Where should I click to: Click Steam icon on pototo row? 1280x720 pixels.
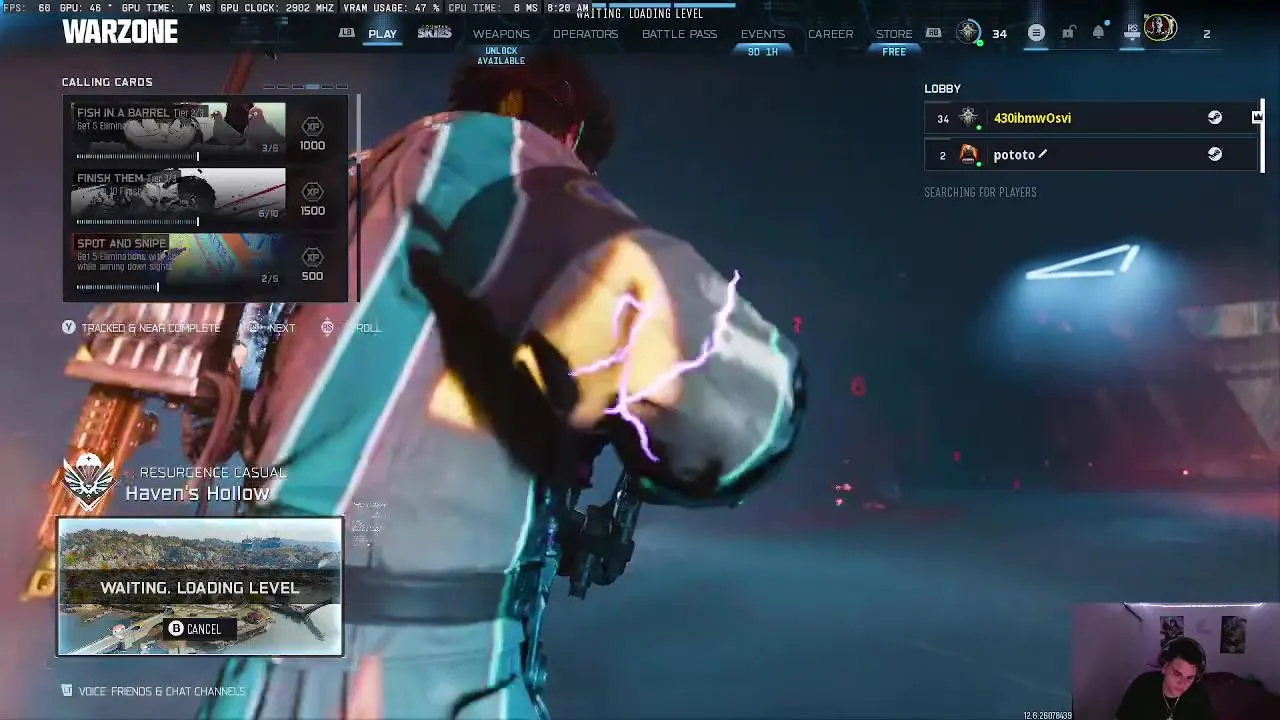pyautogui.click(x=1215, y=154)
